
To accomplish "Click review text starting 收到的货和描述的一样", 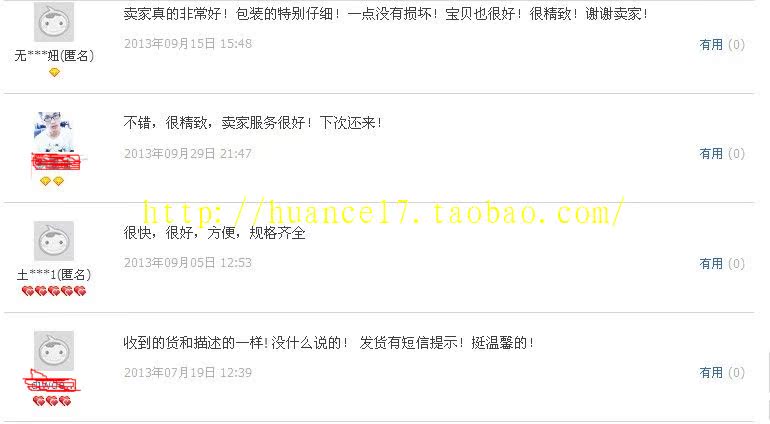I will point(328,342).
